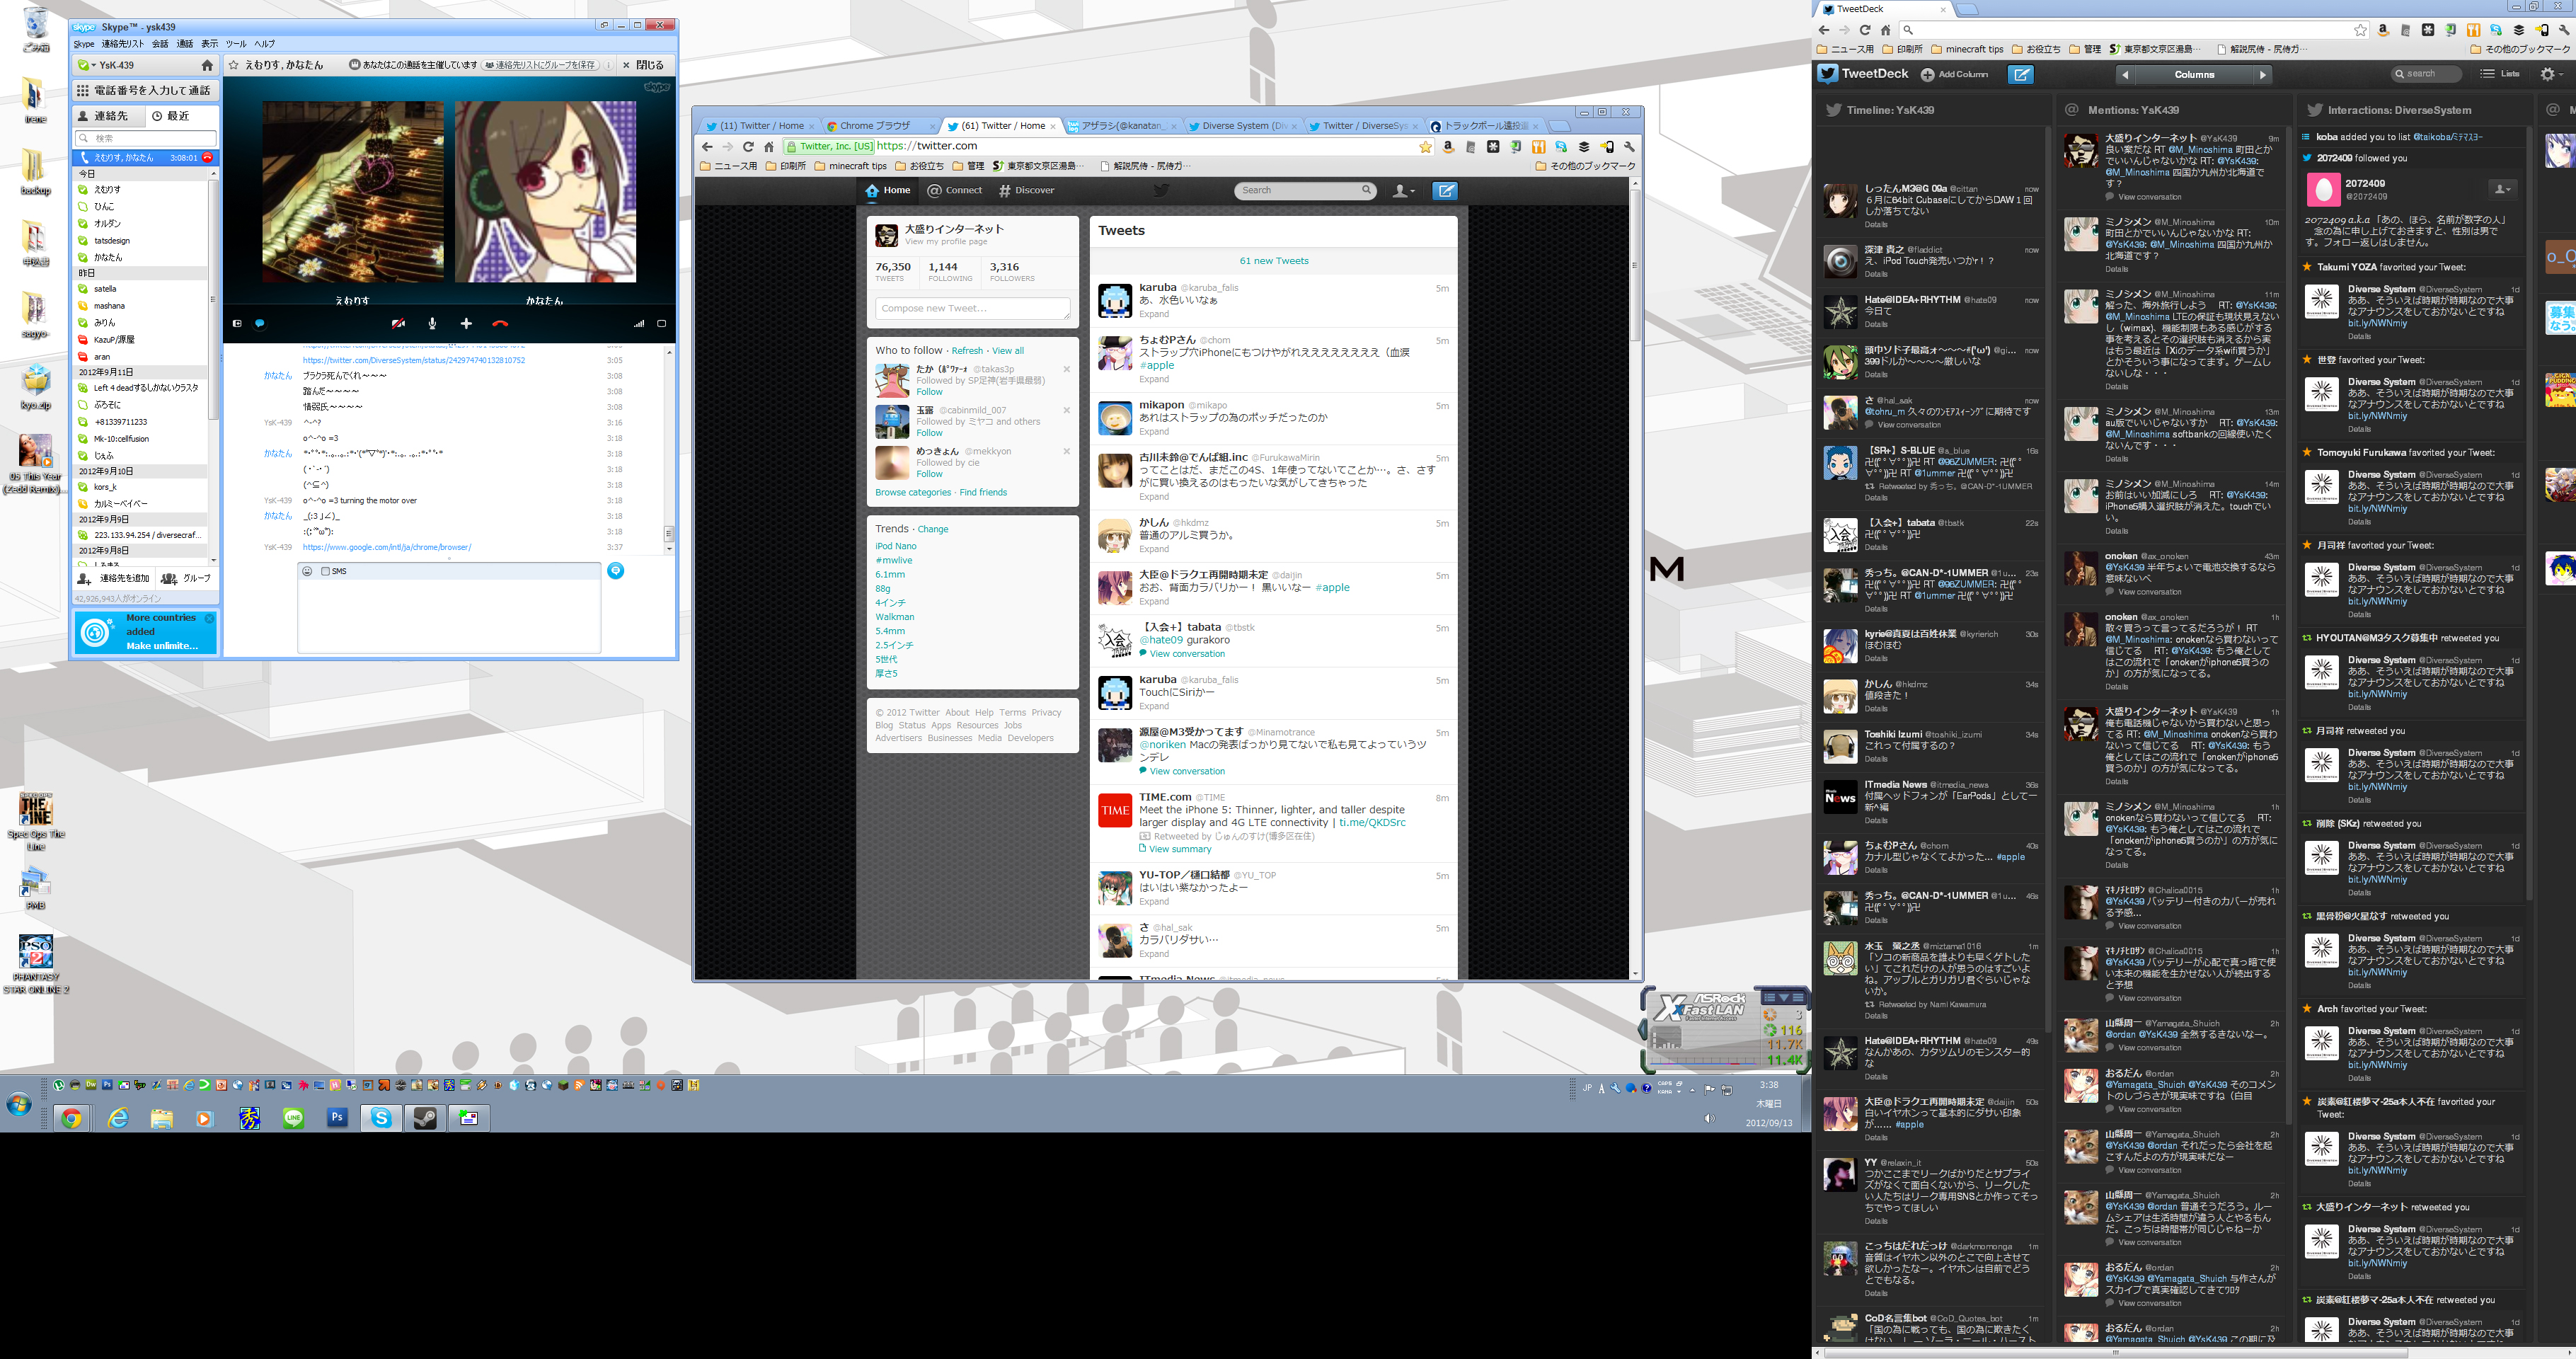Check the SMS checkbox in Skype chat
2576x1359 pixels.
(325, 570)
